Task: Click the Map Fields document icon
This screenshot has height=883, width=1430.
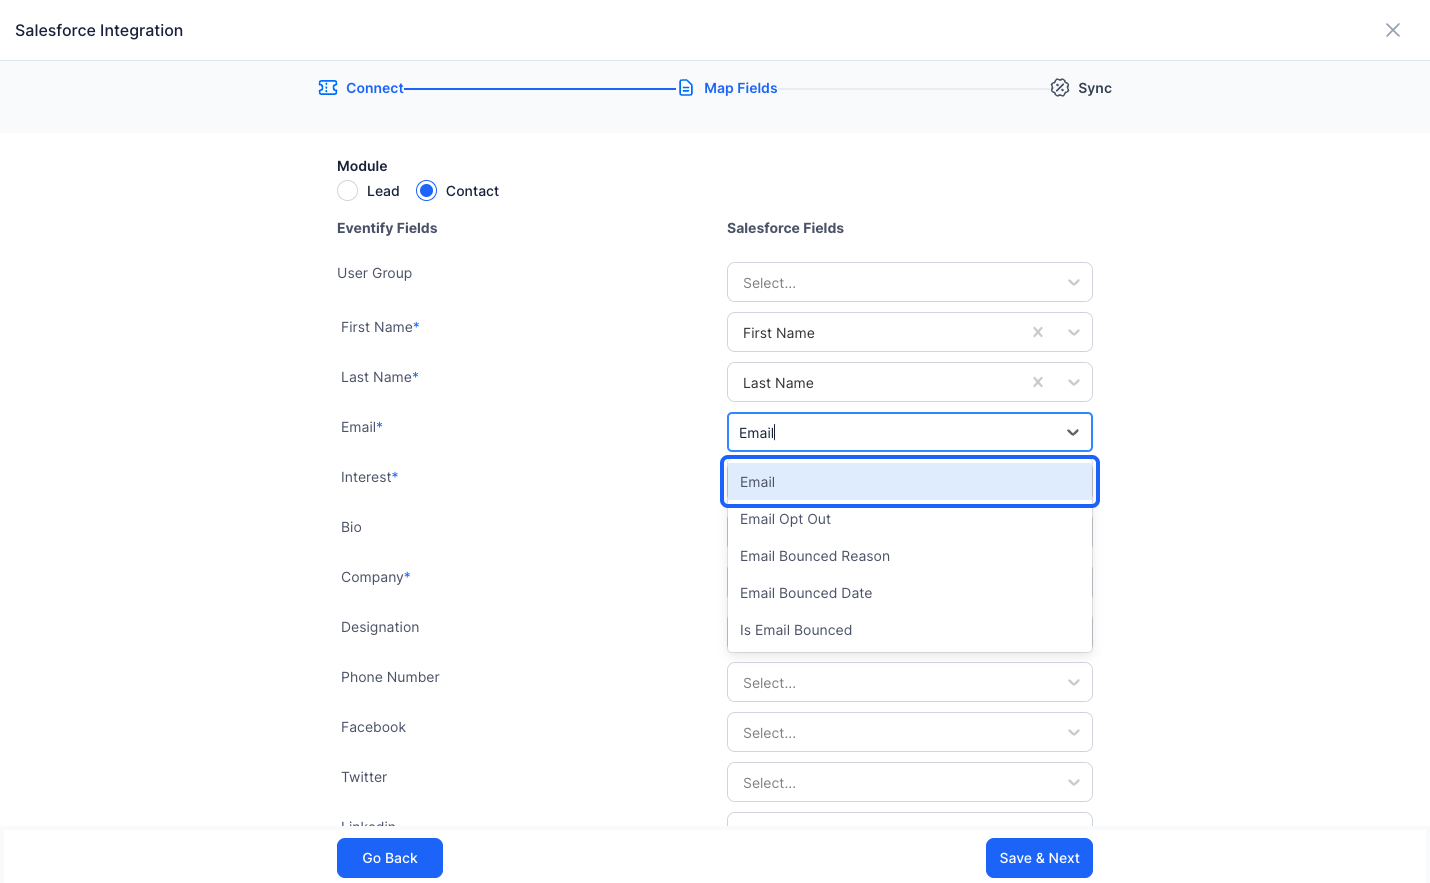Action: click(686, 88)
